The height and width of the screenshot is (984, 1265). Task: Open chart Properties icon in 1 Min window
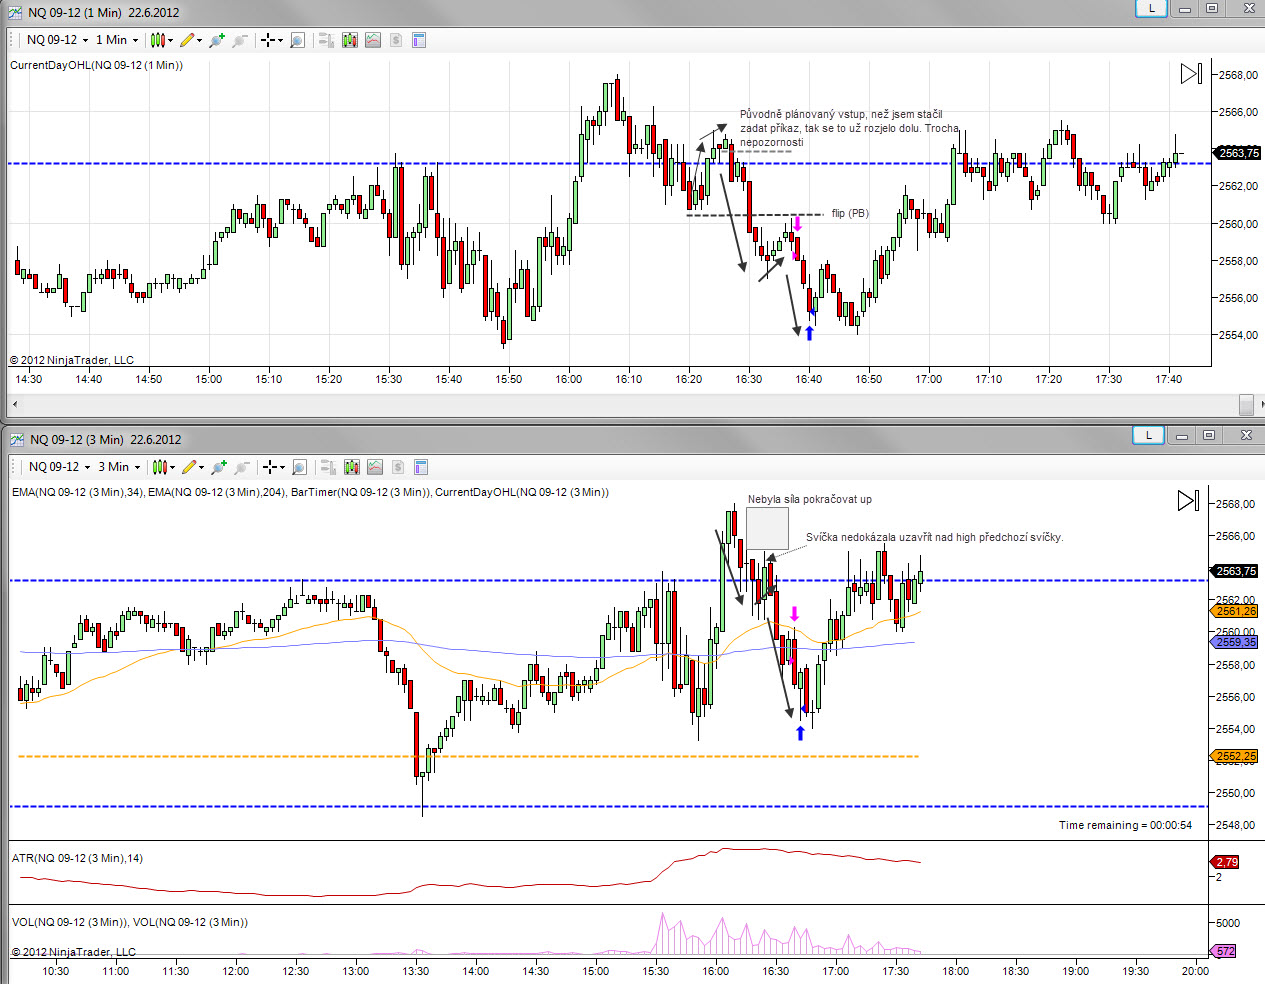click(x=419, y=40)
